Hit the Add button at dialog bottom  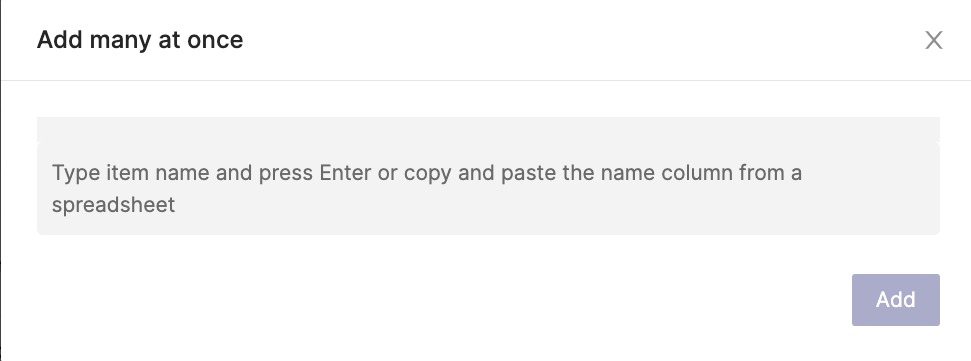click(895, 300)
